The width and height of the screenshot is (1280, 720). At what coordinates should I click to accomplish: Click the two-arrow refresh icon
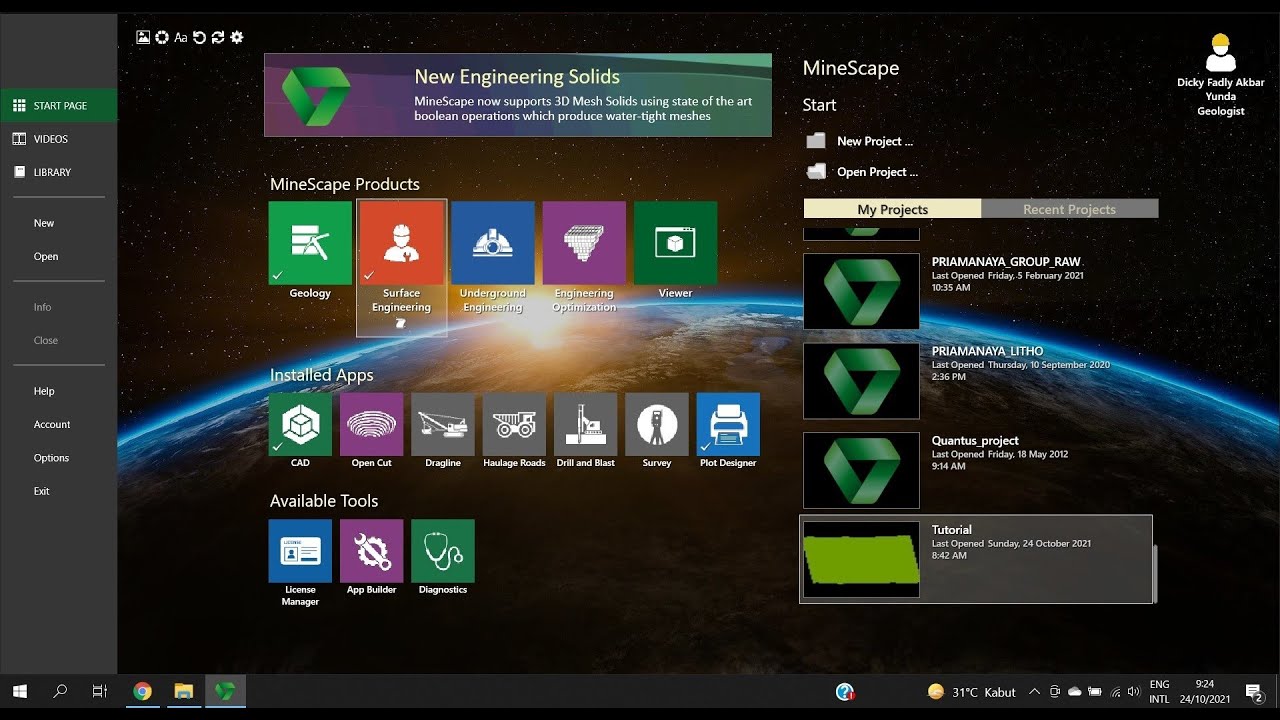point(217,37)
